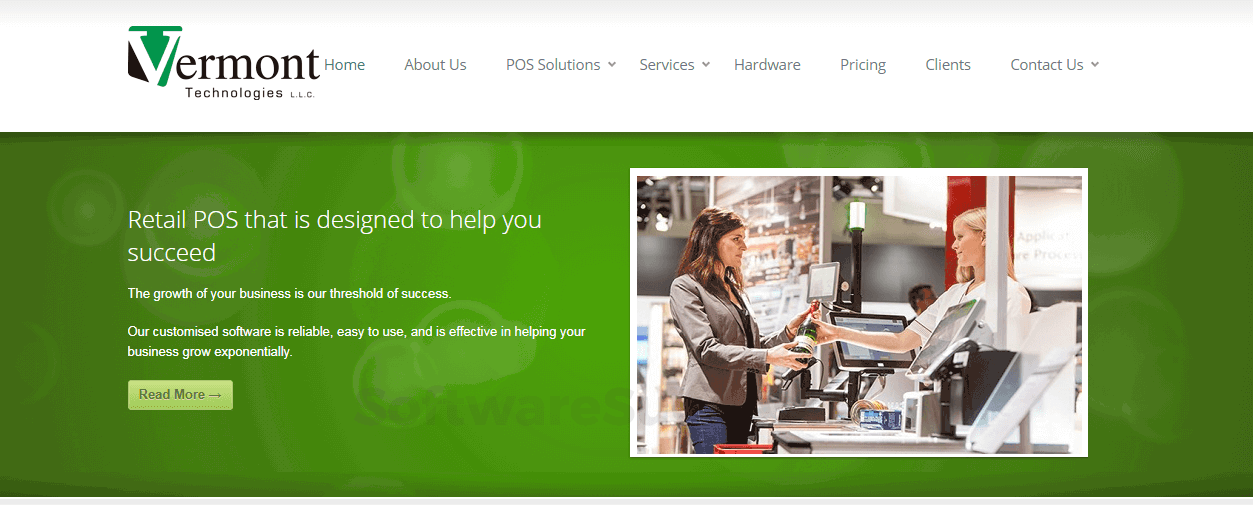Click the Vermont Technologies logo

(224, 62)
